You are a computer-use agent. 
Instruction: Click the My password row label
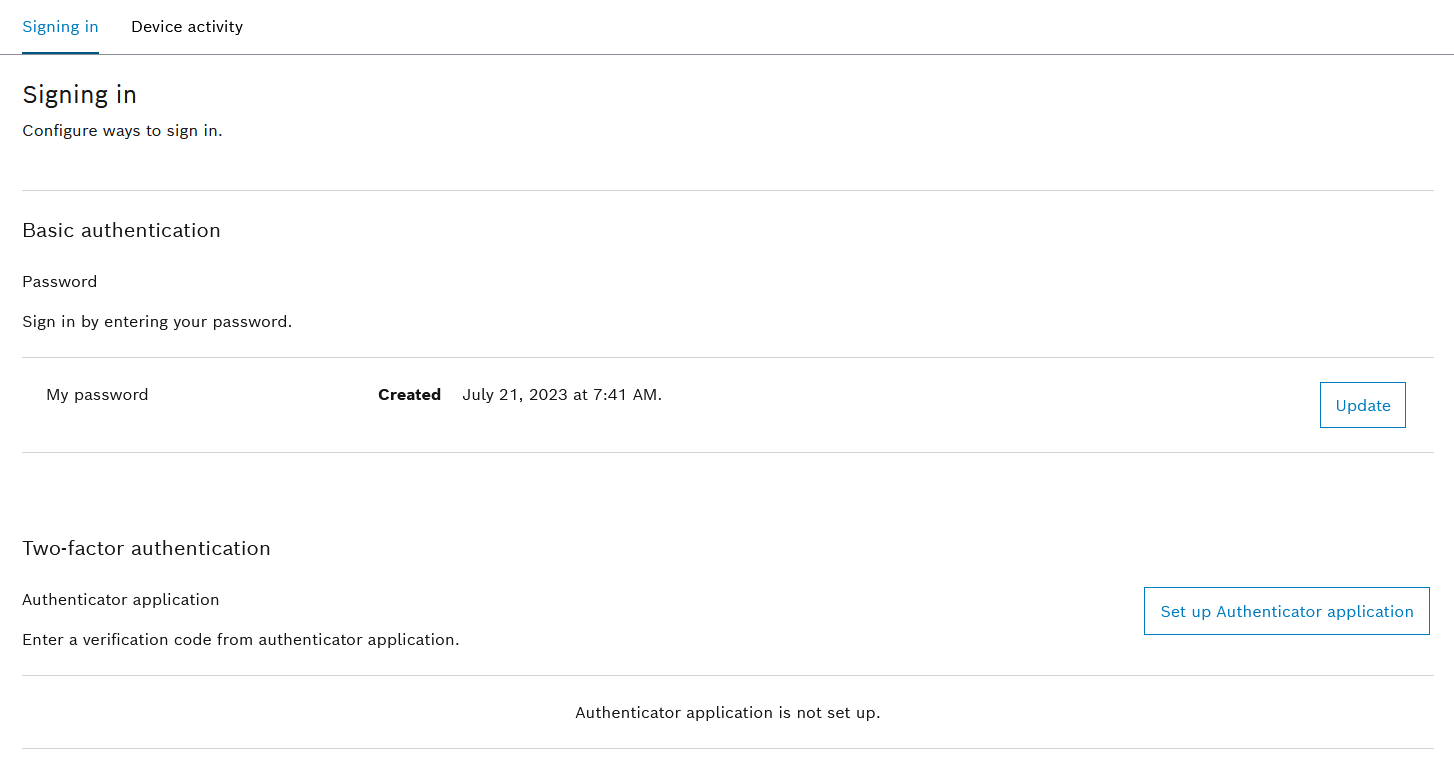click(97, 394)
